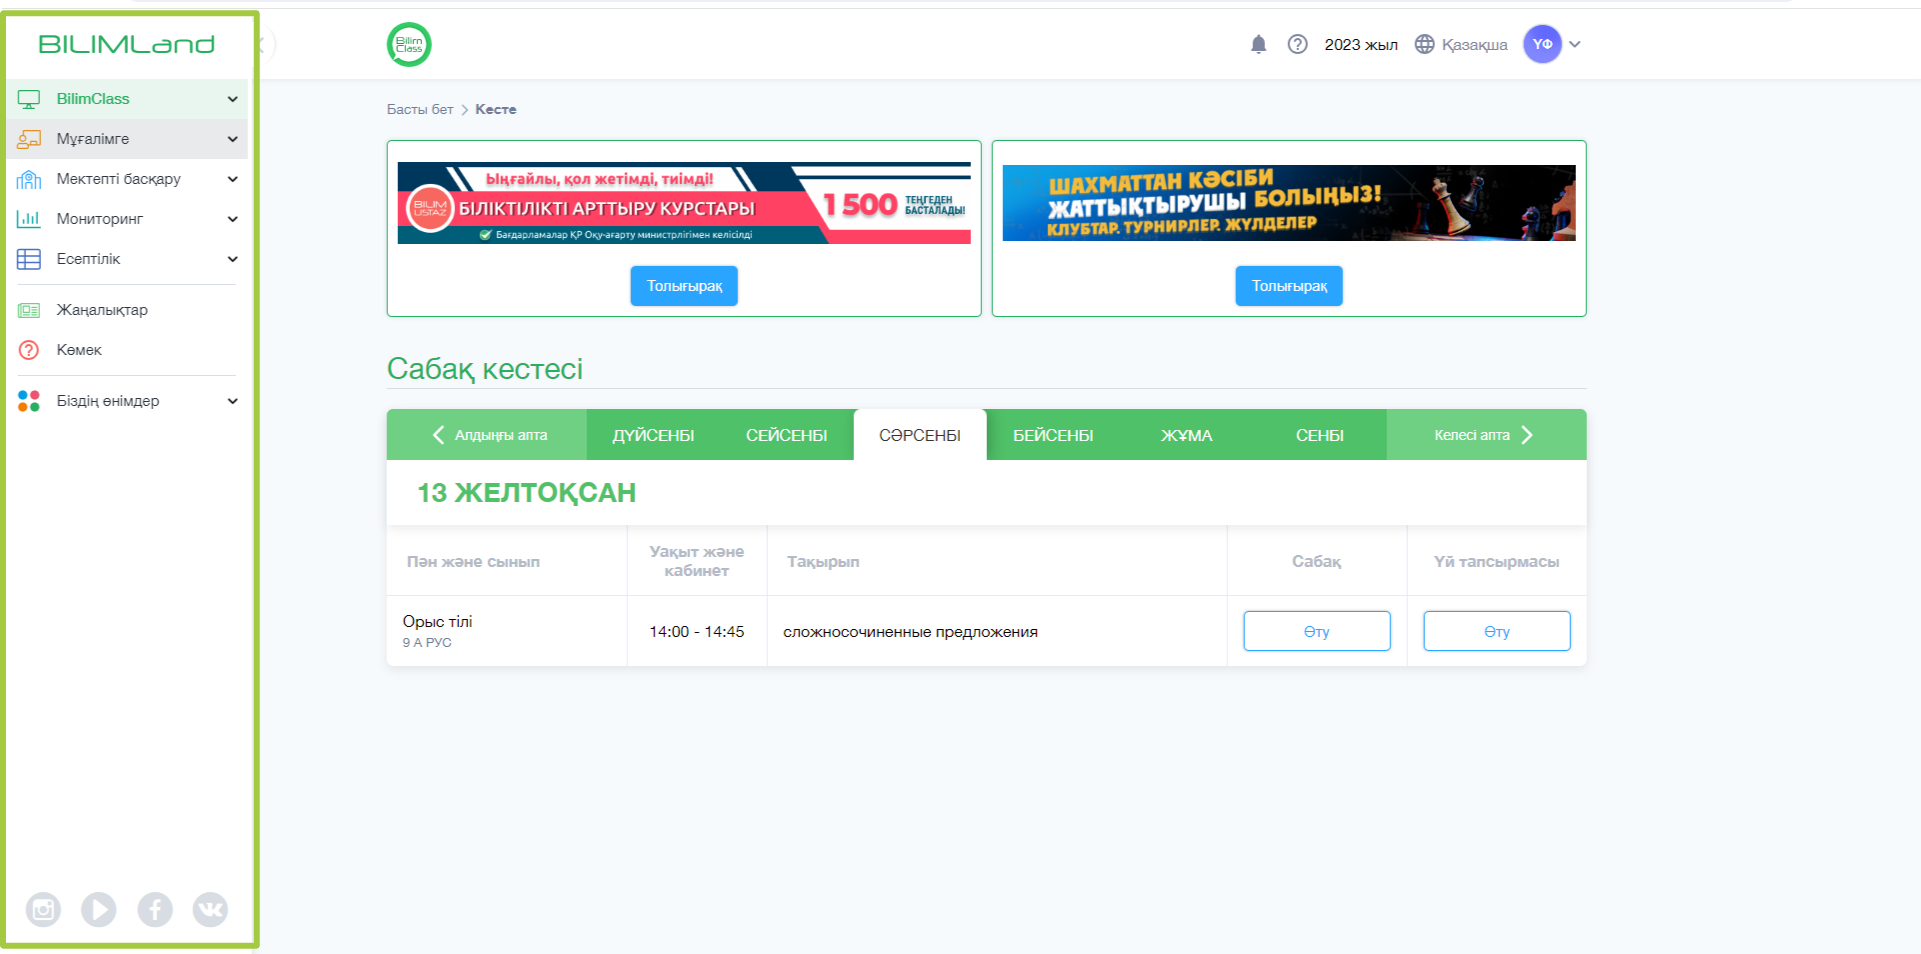Select the СЕНБІ tab
Screen dimensions: 1921x954
tap(1320, 435)
